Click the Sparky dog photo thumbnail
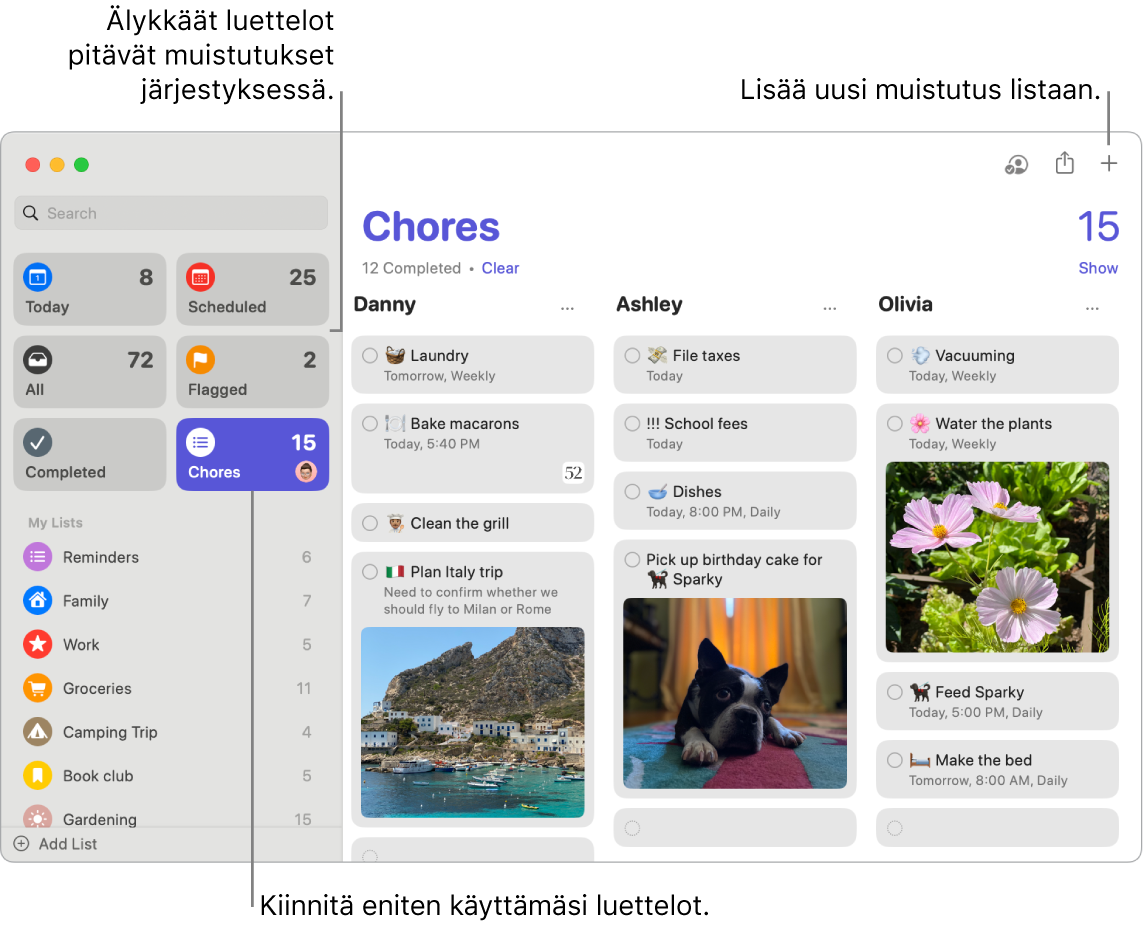Image resolution: width=1144 pixels, height=928 pixels. click(x=734, y=694)
